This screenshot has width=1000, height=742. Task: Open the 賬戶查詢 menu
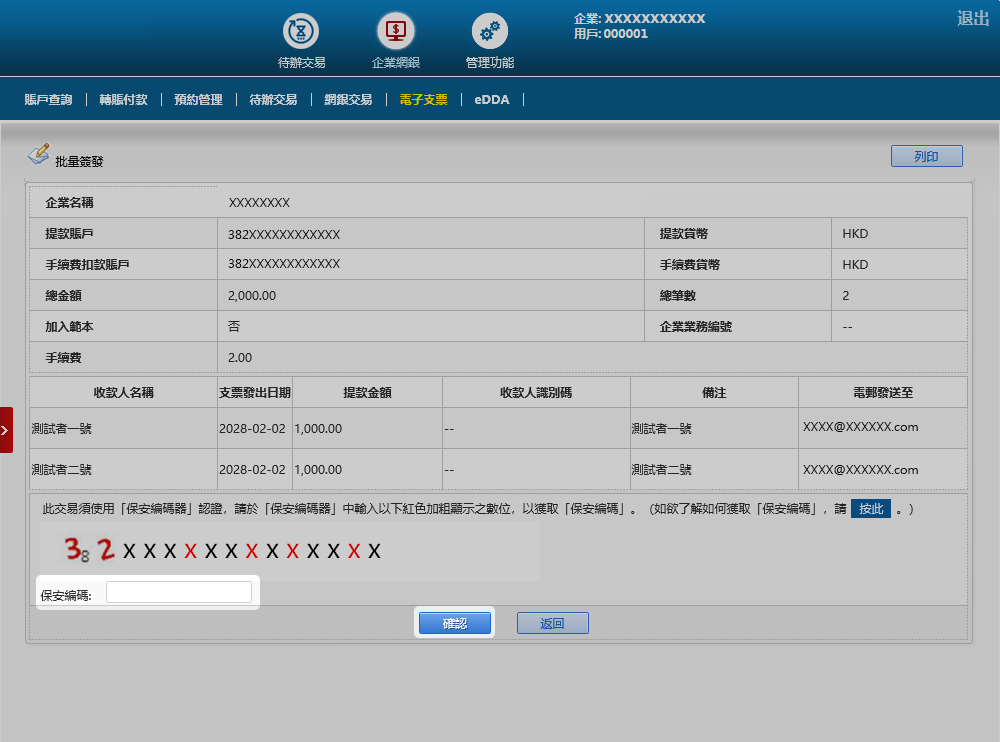[x=48, y=100]
